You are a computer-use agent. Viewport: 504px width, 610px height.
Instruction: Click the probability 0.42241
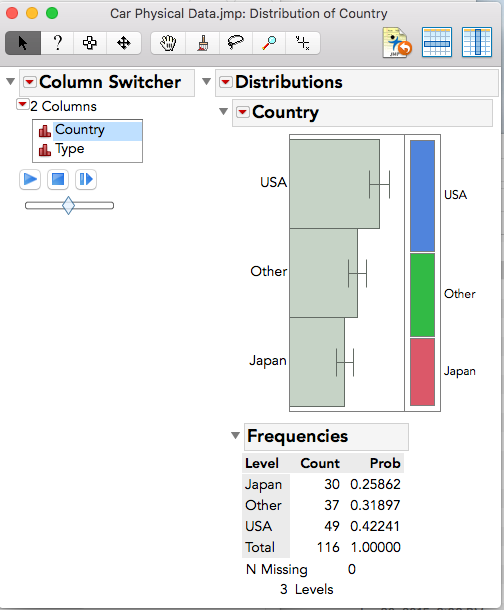coord(375,526)
